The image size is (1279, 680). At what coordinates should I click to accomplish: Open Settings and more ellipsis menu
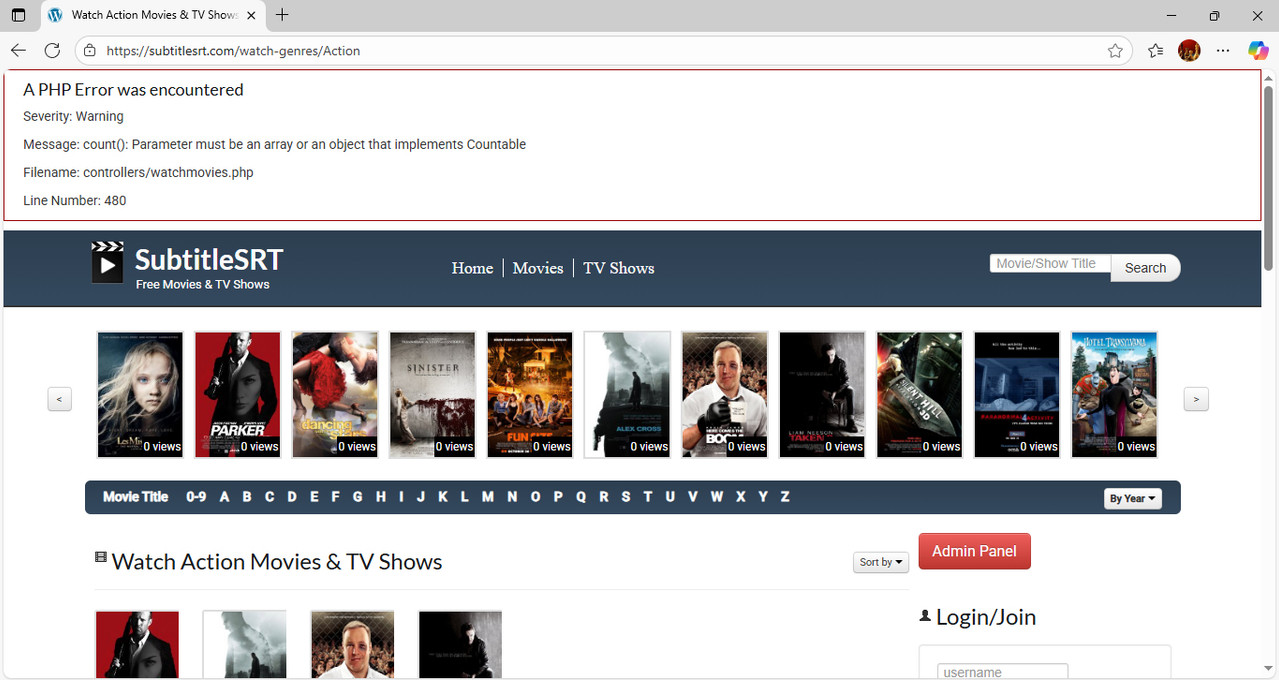click(x=1223, y=51)
